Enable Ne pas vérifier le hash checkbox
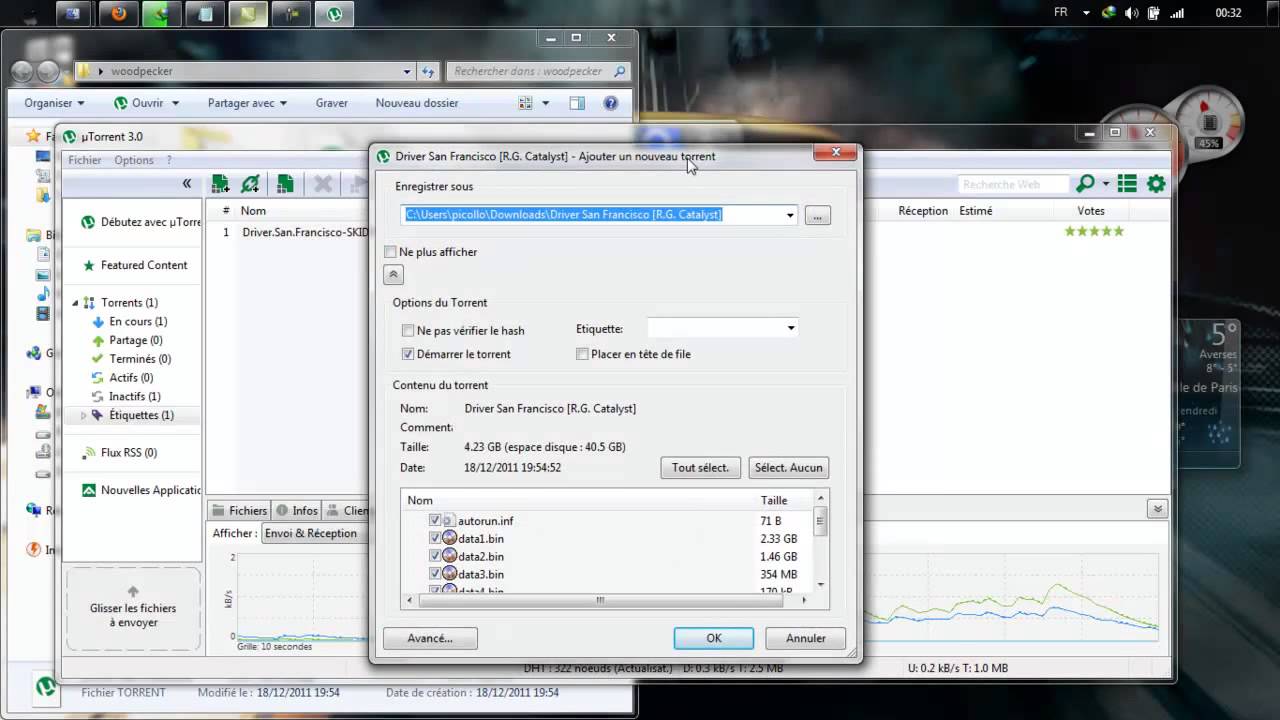This screenshot has width=1280, height=720. click(x=408, y=331)
